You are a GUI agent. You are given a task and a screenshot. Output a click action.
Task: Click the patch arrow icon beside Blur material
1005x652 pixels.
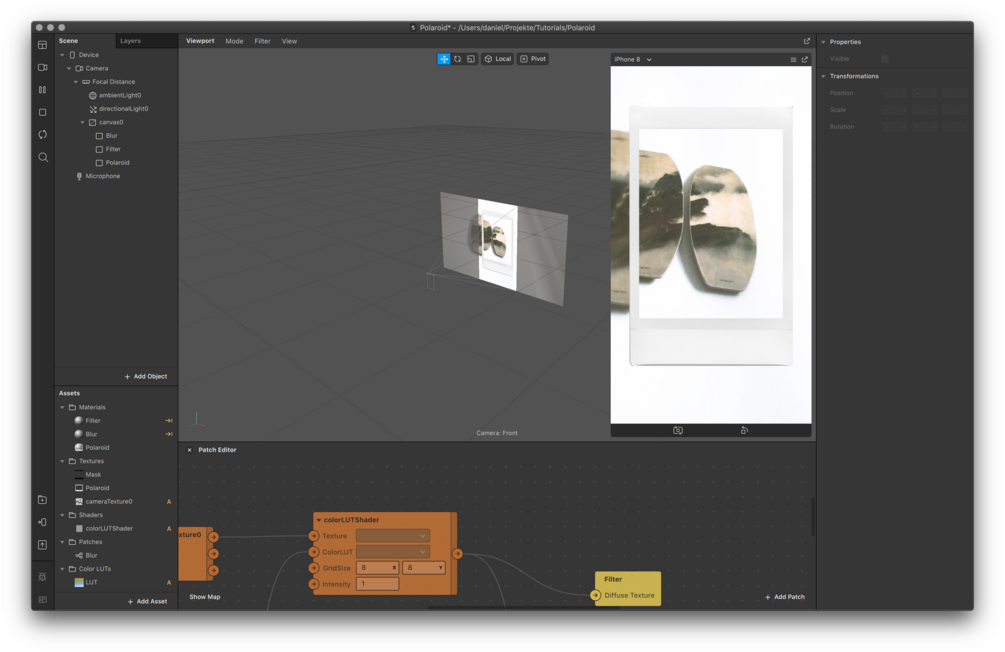coord(169,435)
